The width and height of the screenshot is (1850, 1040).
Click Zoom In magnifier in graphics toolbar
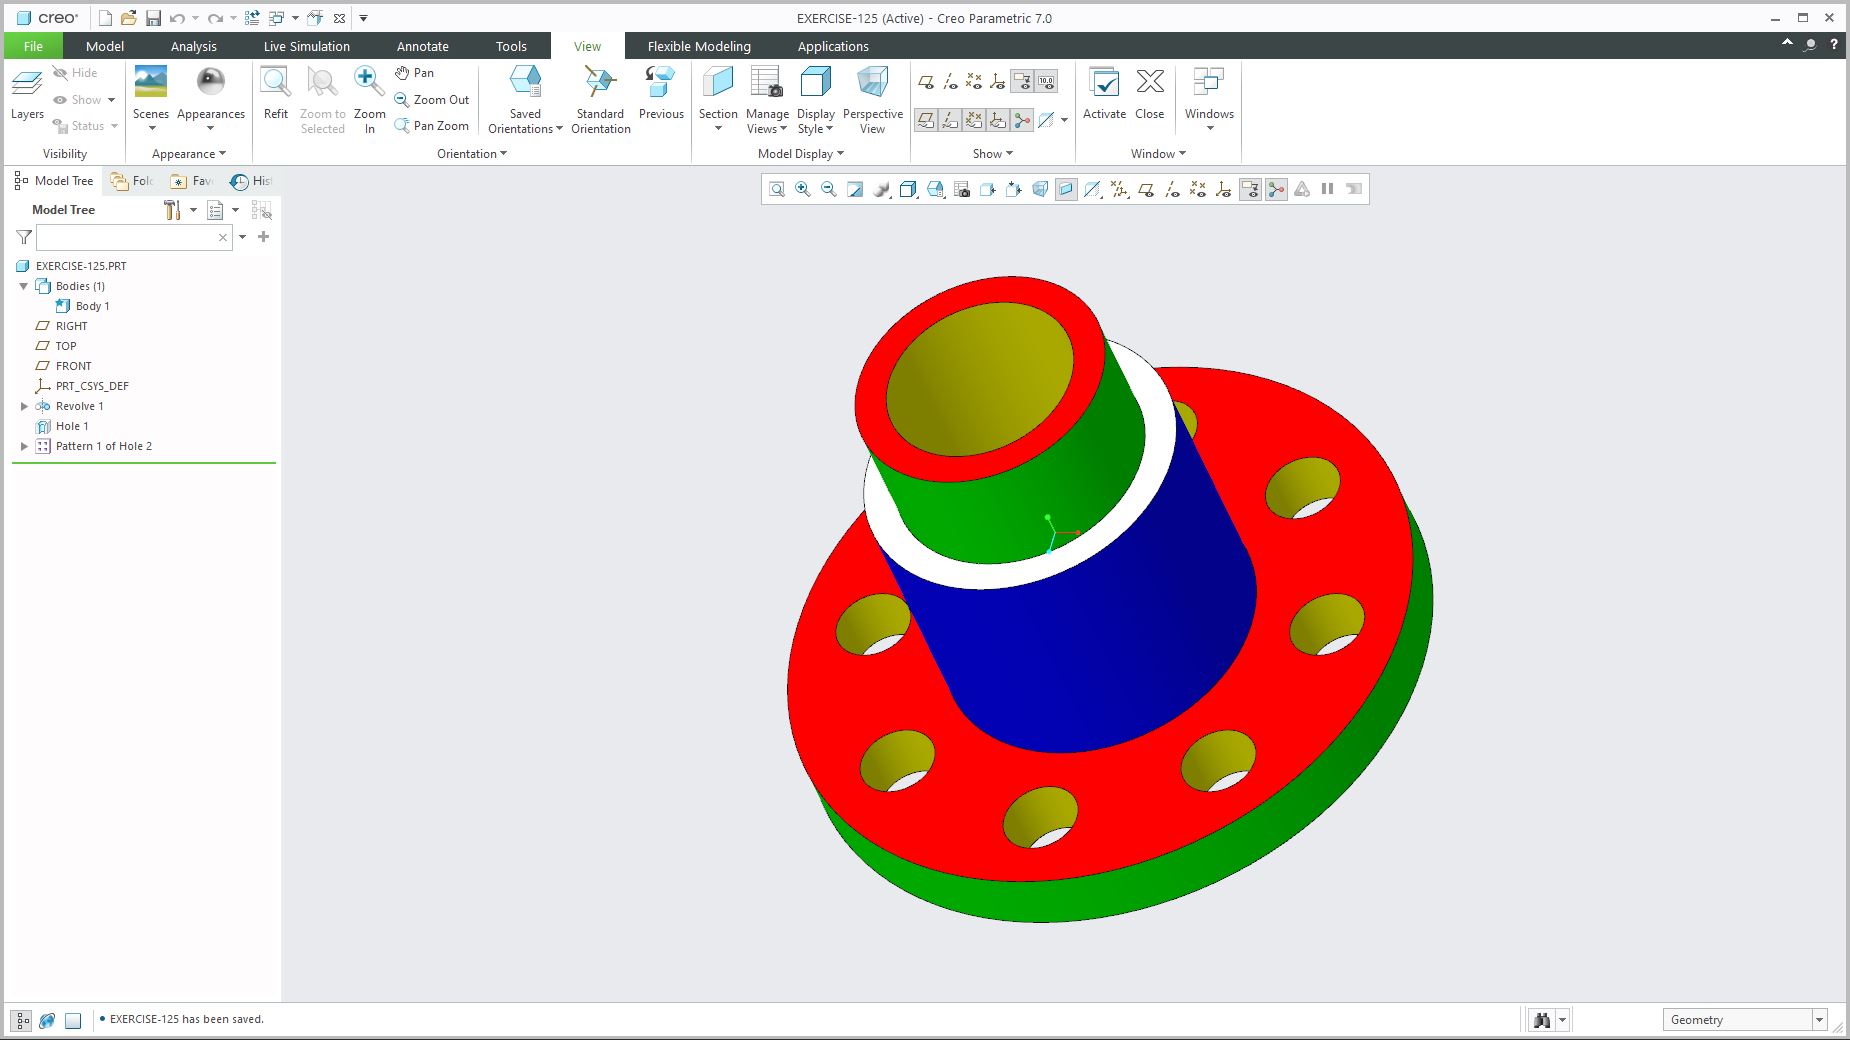tap(803, 189)
